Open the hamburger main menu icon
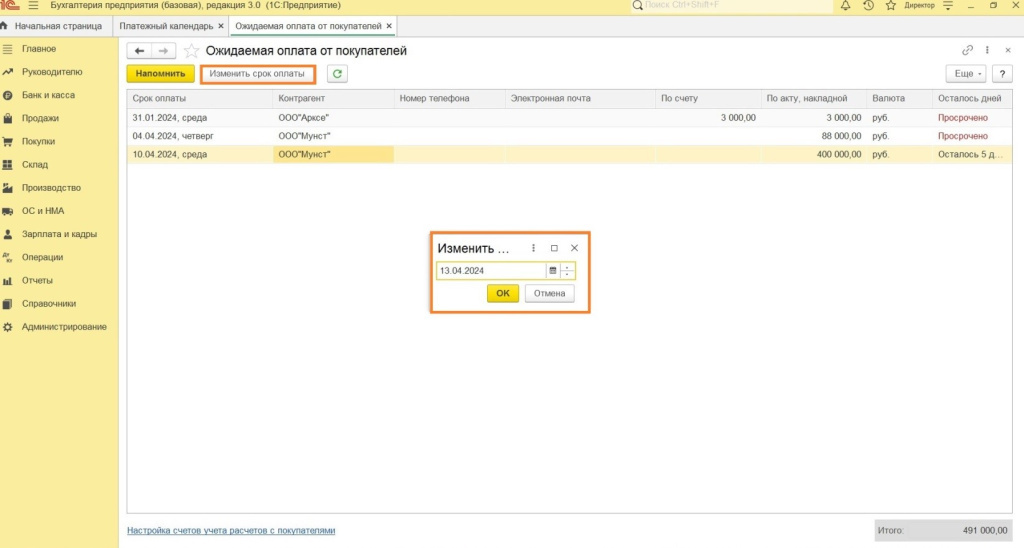The image size is (1024, 548). tap(33, 6)
